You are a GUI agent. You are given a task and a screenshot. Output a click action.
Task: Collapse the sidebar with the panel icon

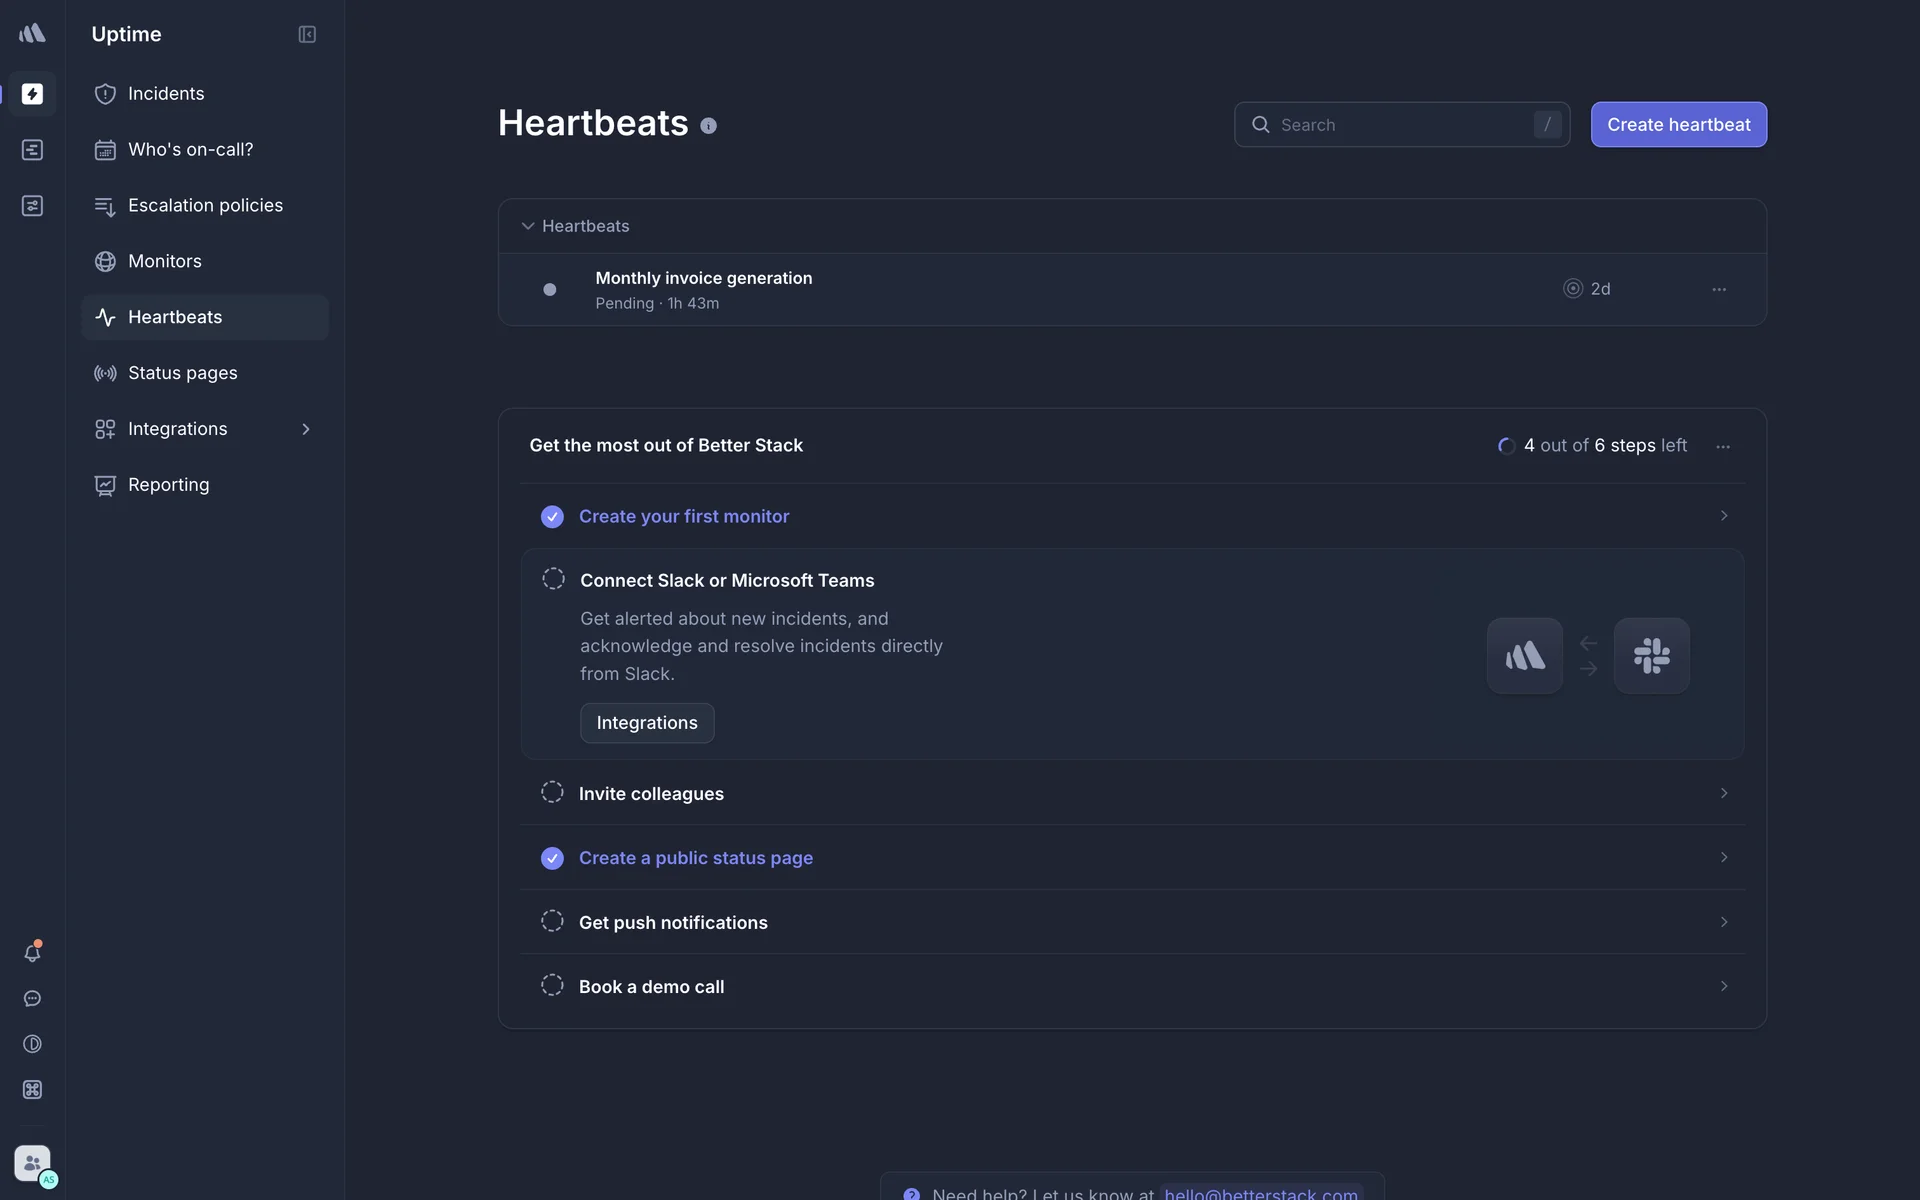pos(307,34)
